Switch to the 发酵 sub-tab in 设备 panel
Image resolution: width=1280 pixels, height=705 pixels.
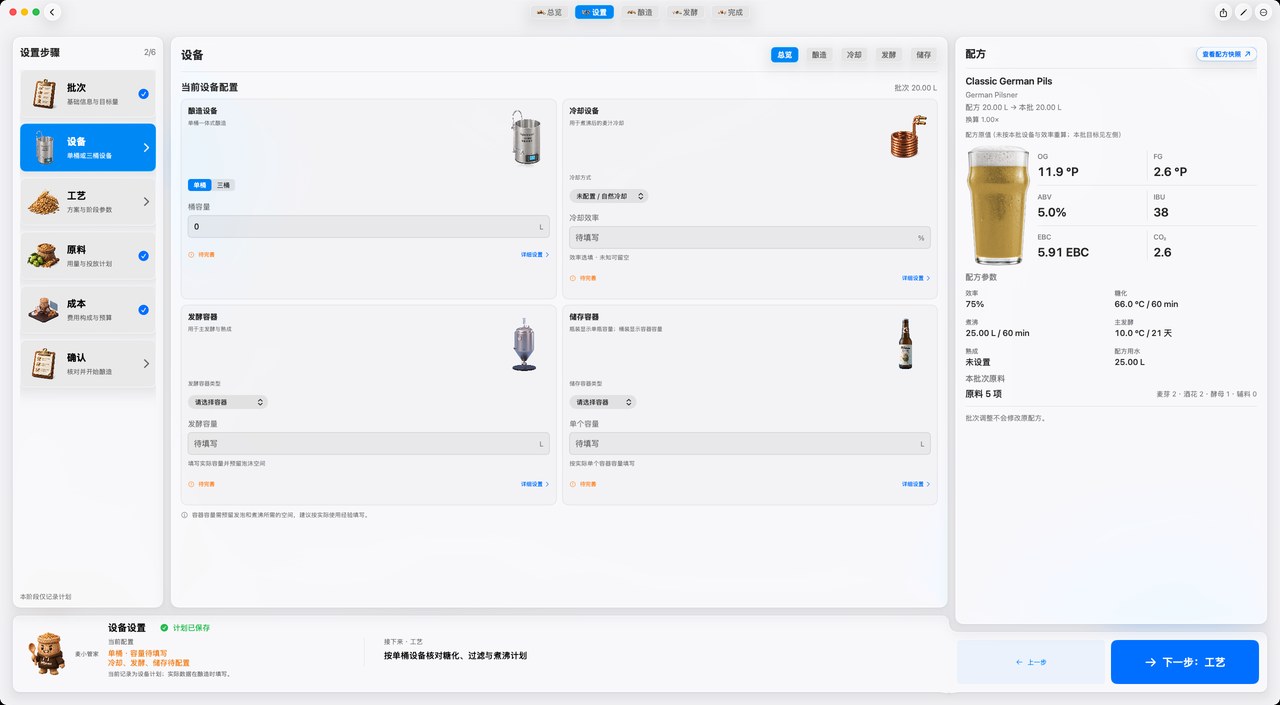click(888, 55)
